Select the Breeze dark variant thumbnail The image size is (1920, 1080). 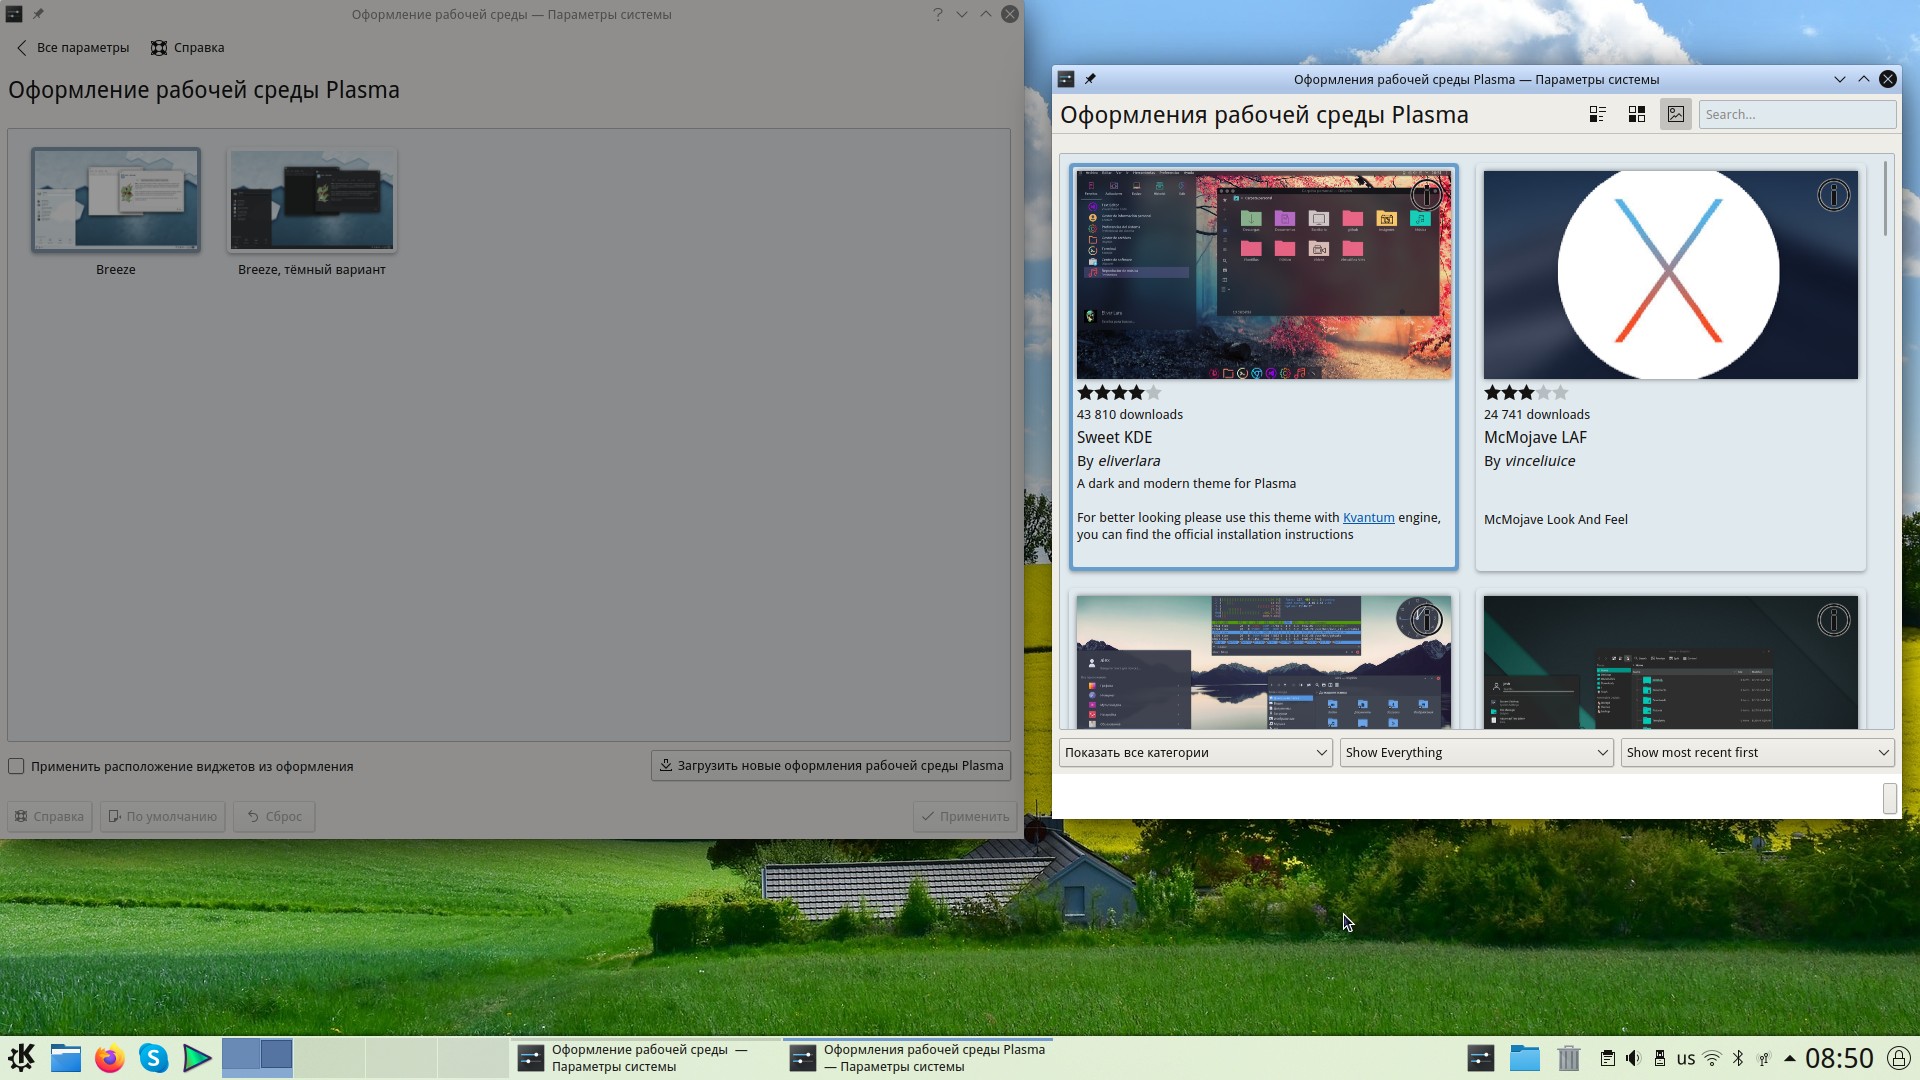(312, 201)
